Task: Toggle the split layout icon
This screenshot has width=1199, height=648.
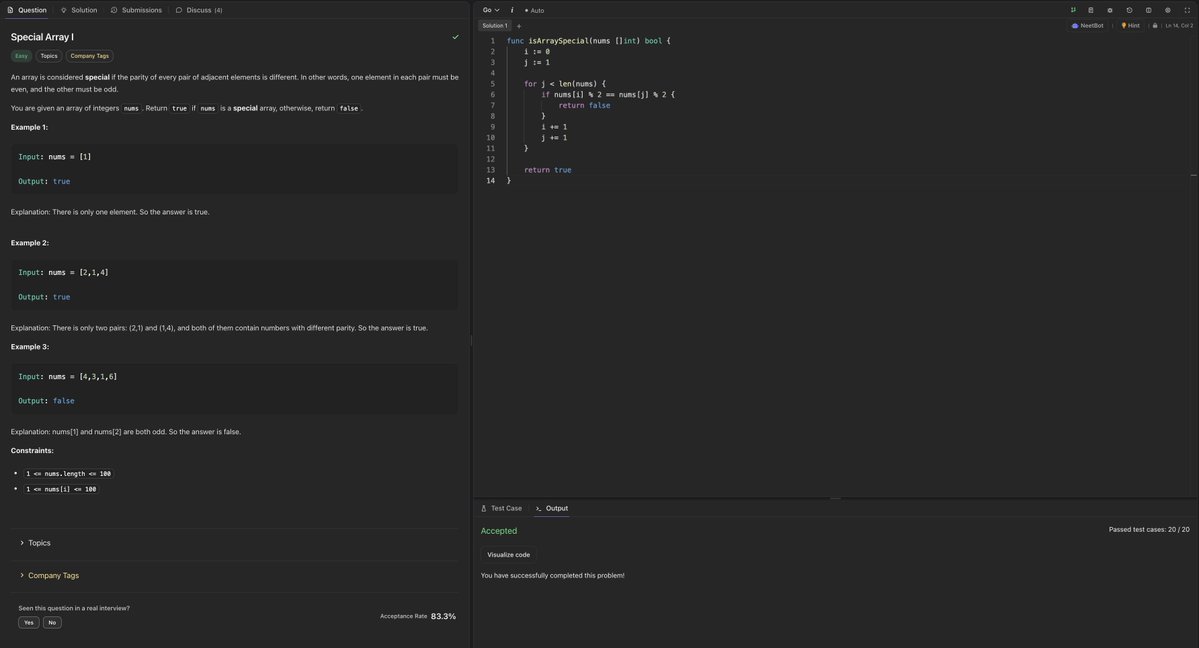Action: click(x=1148, y=10)
